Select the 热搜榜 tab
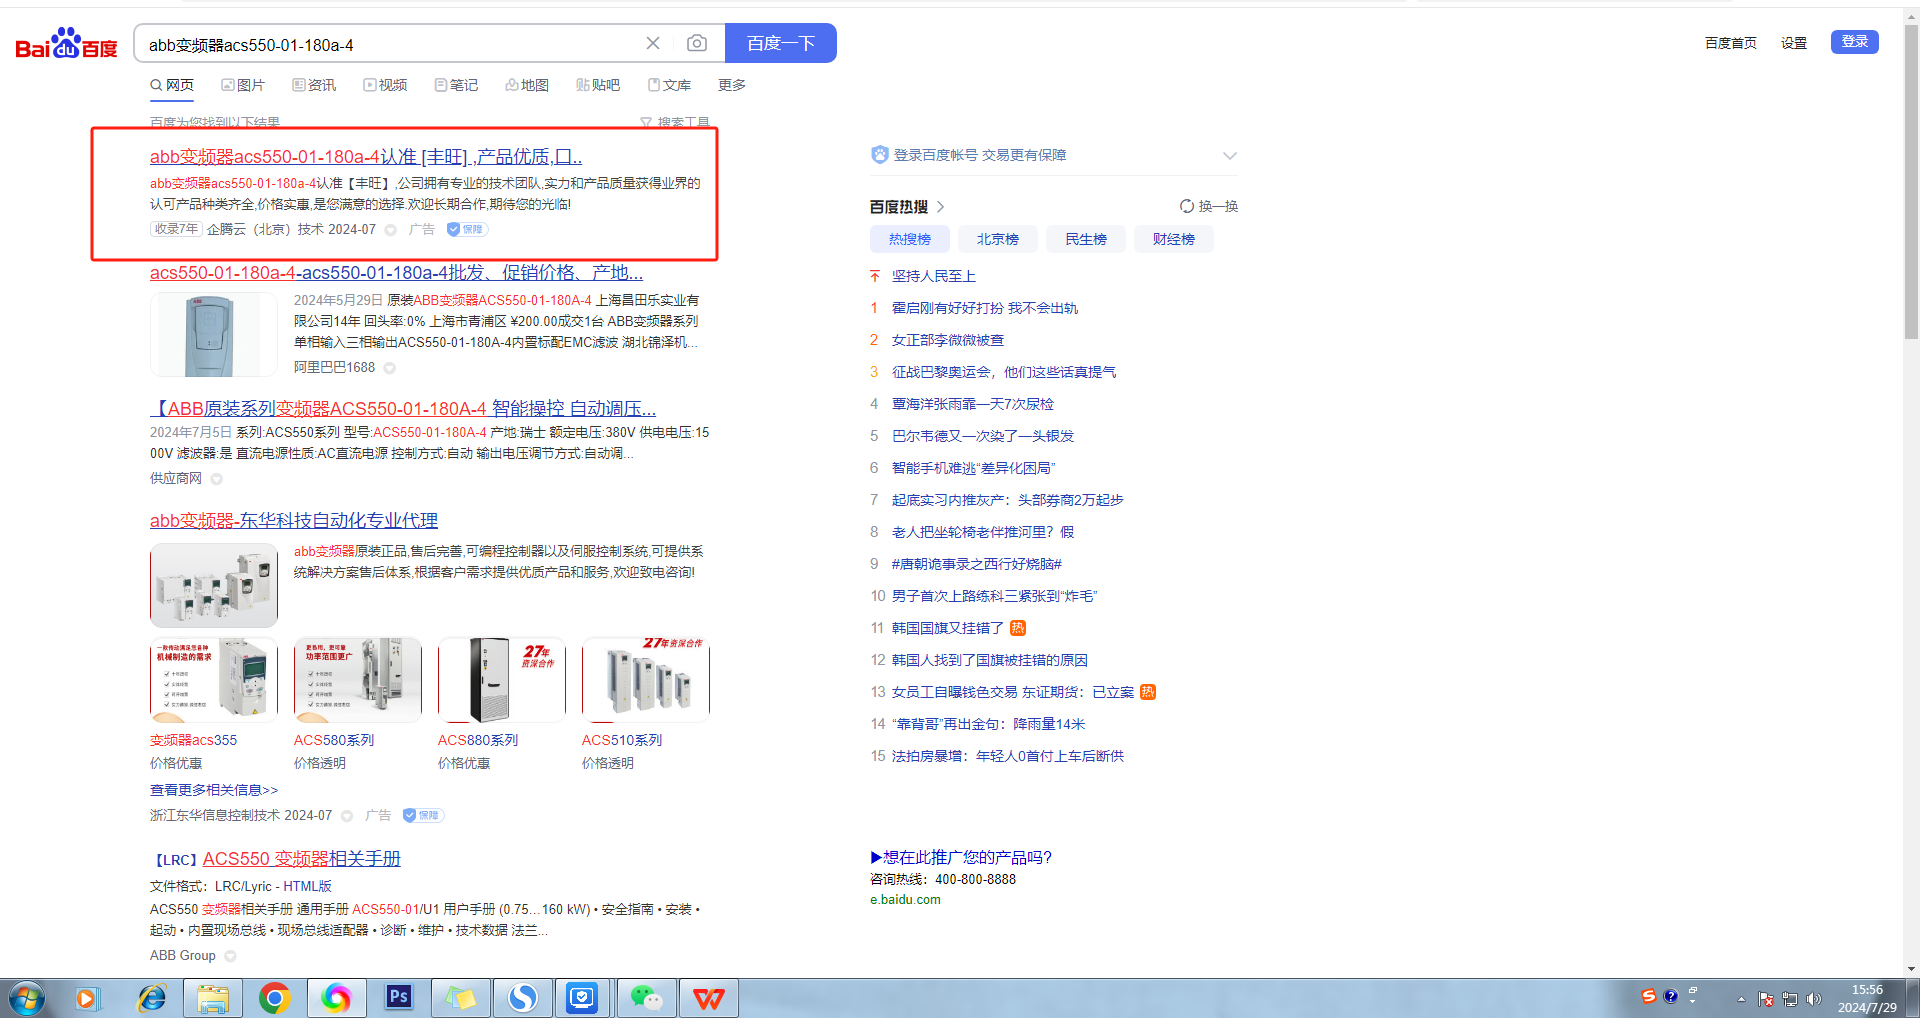Screen dimensions: 1920x1018 click(910, 239)
